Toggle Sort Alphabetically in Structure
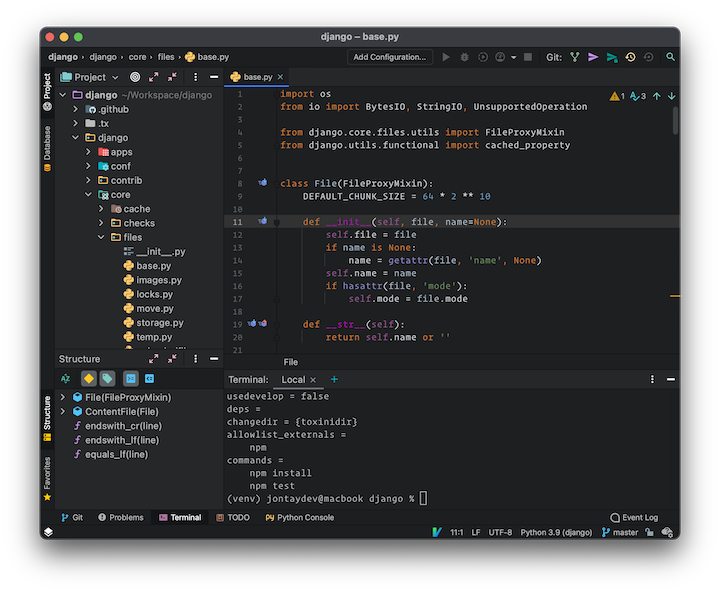The height and width of the screenshot is (592, 720). pos(66,379)
